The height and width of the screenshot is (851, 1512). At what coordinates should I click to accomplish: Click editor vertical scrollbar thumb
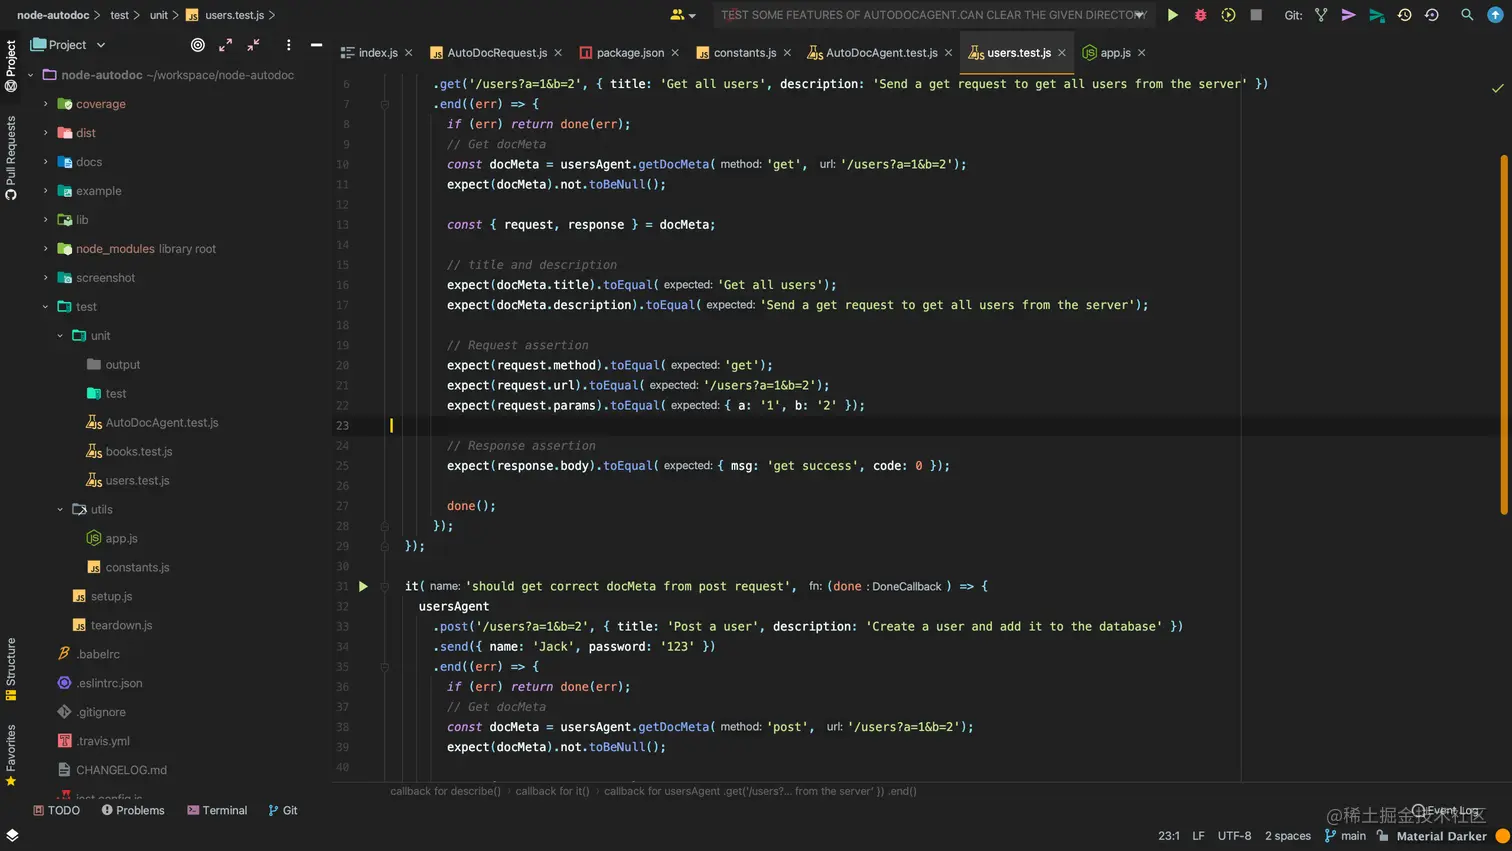click(x=1503, y=335)
